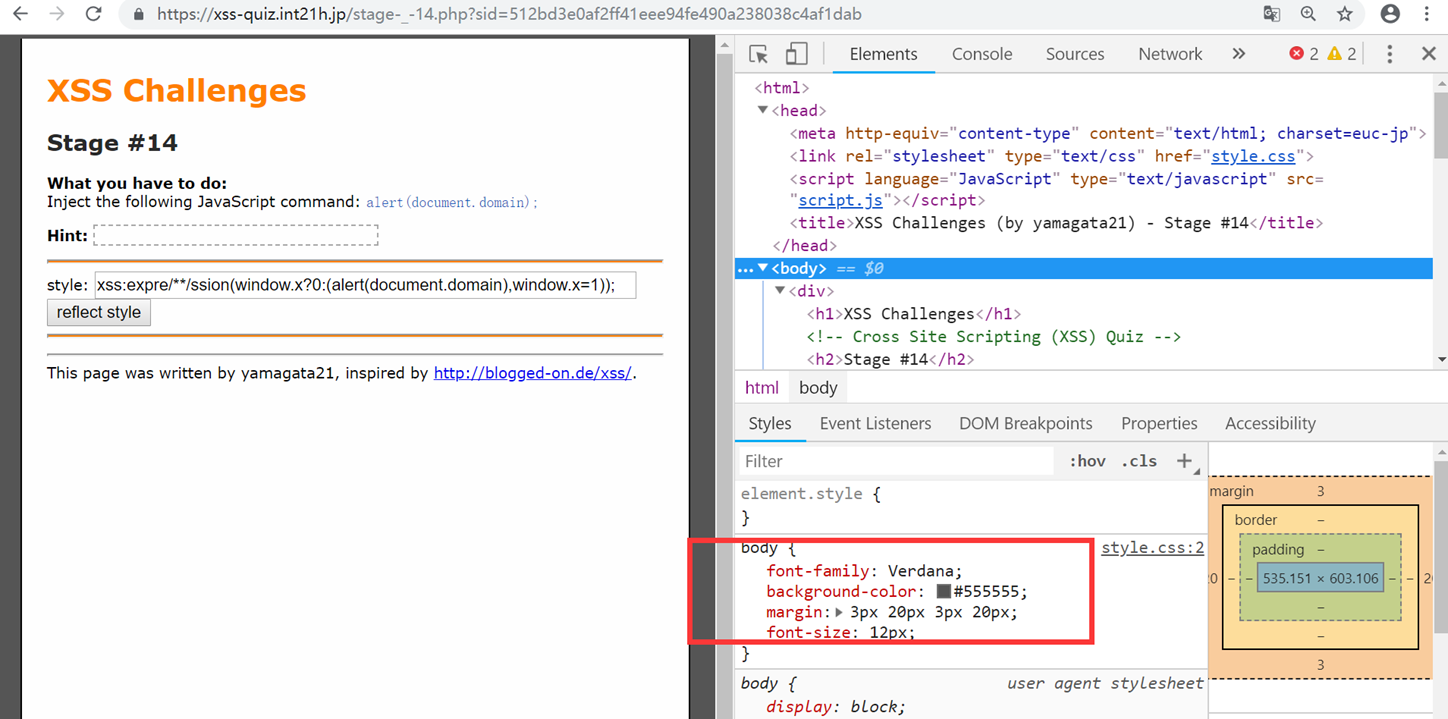Image resolution: width=1448 pixels, height=719 pixels.
Task: Collapse the head node in DOM tree
Action: coord(763,111)
